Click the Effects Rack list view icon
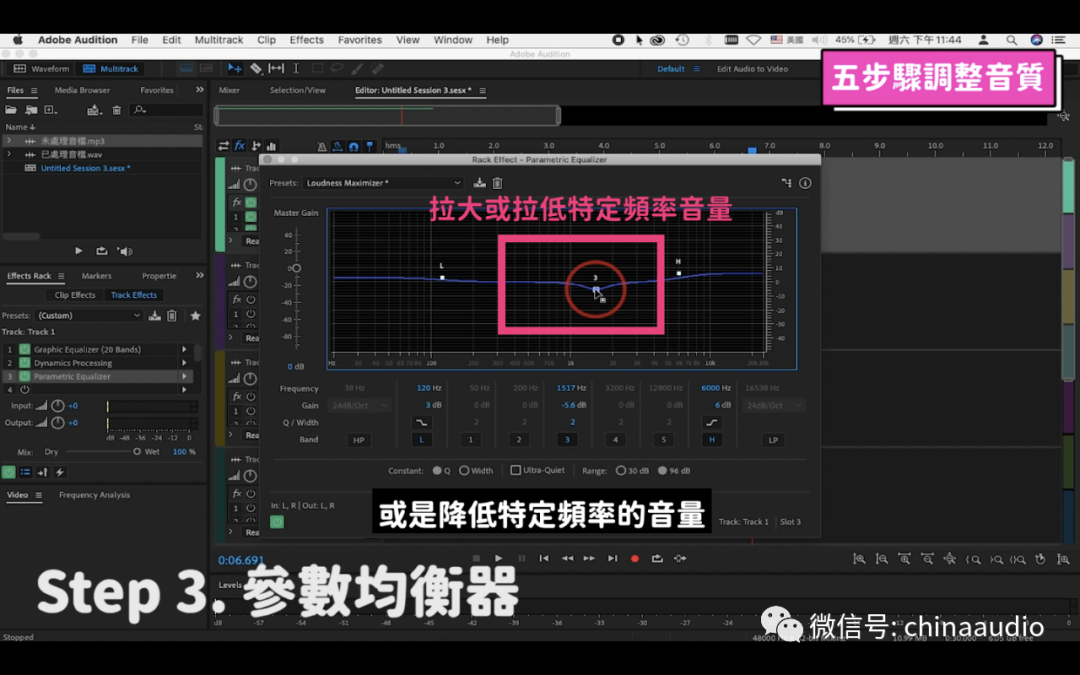The width and height of the screenshot is (1080, 675). 25,472
